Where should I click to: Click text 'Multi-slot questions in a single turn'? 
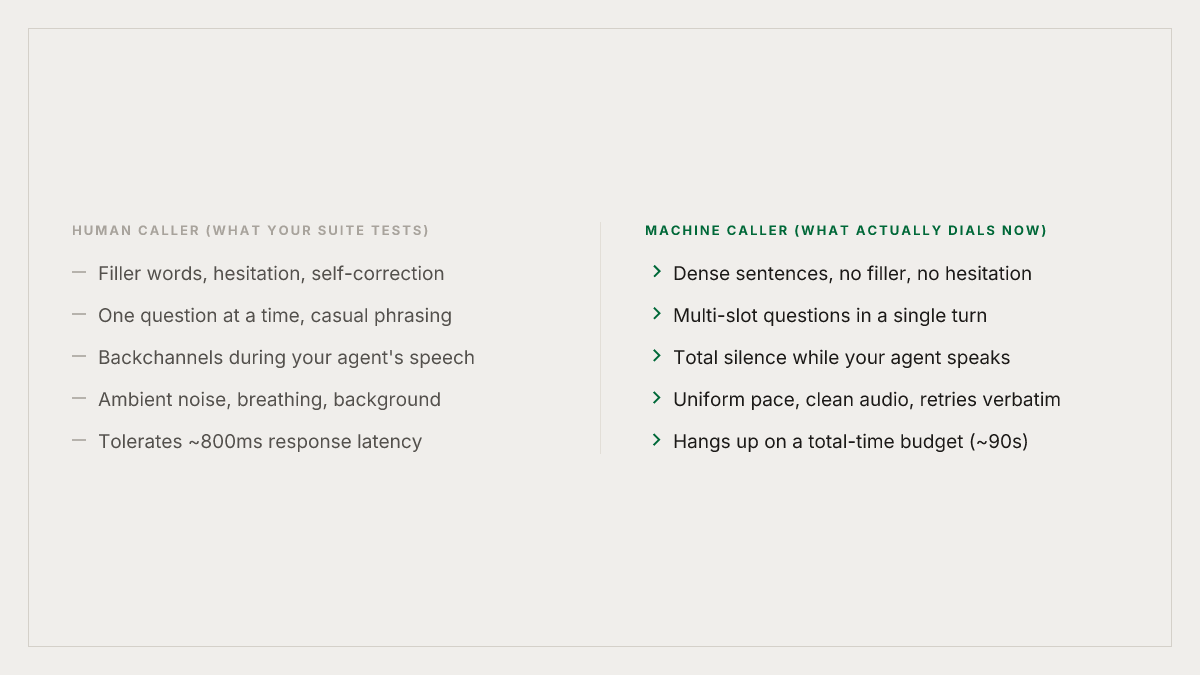(830, 316)
